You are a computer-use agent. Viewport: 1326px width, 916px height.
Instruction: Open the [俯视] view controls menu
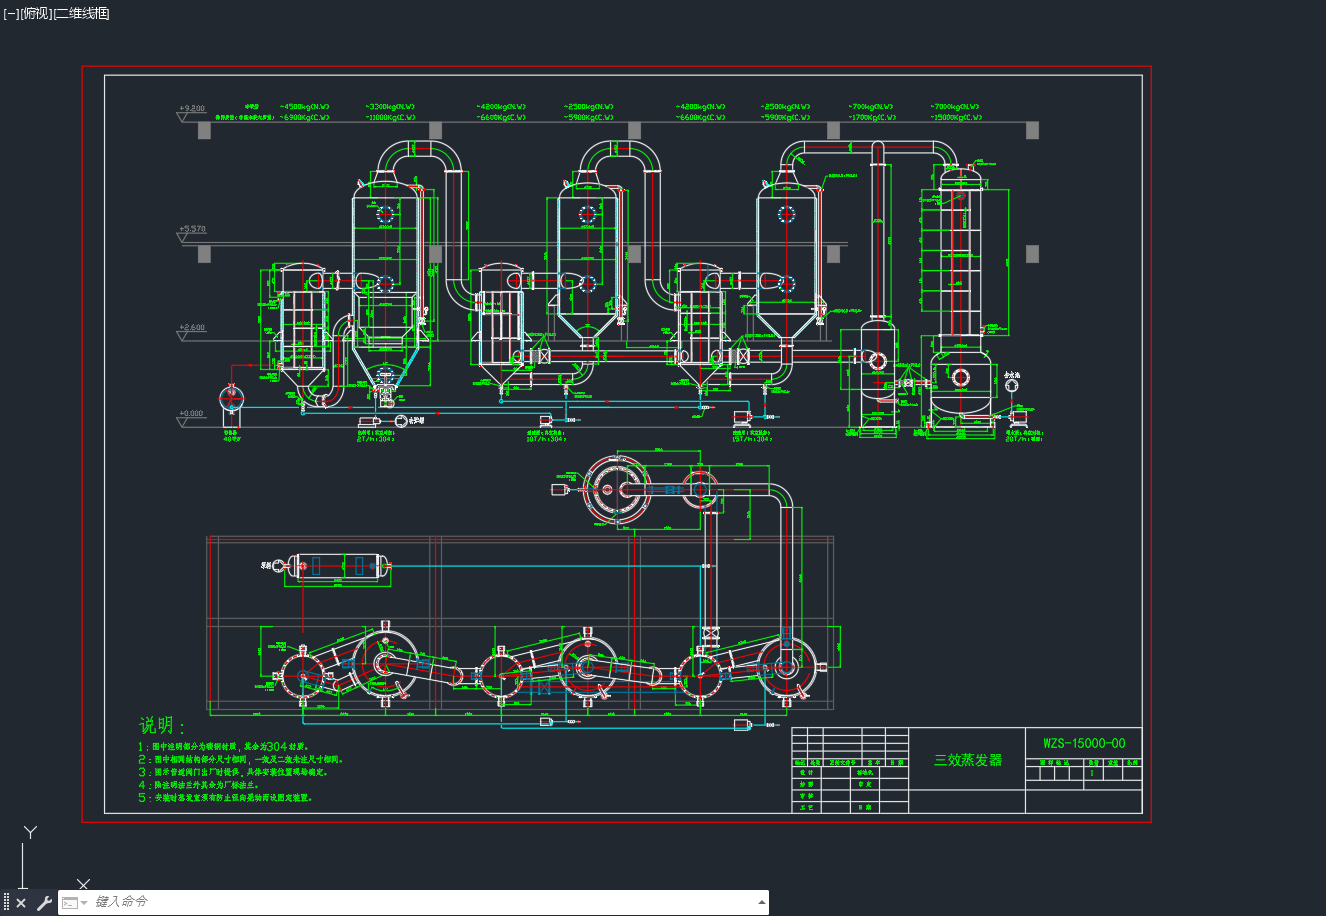pos(35,13)
